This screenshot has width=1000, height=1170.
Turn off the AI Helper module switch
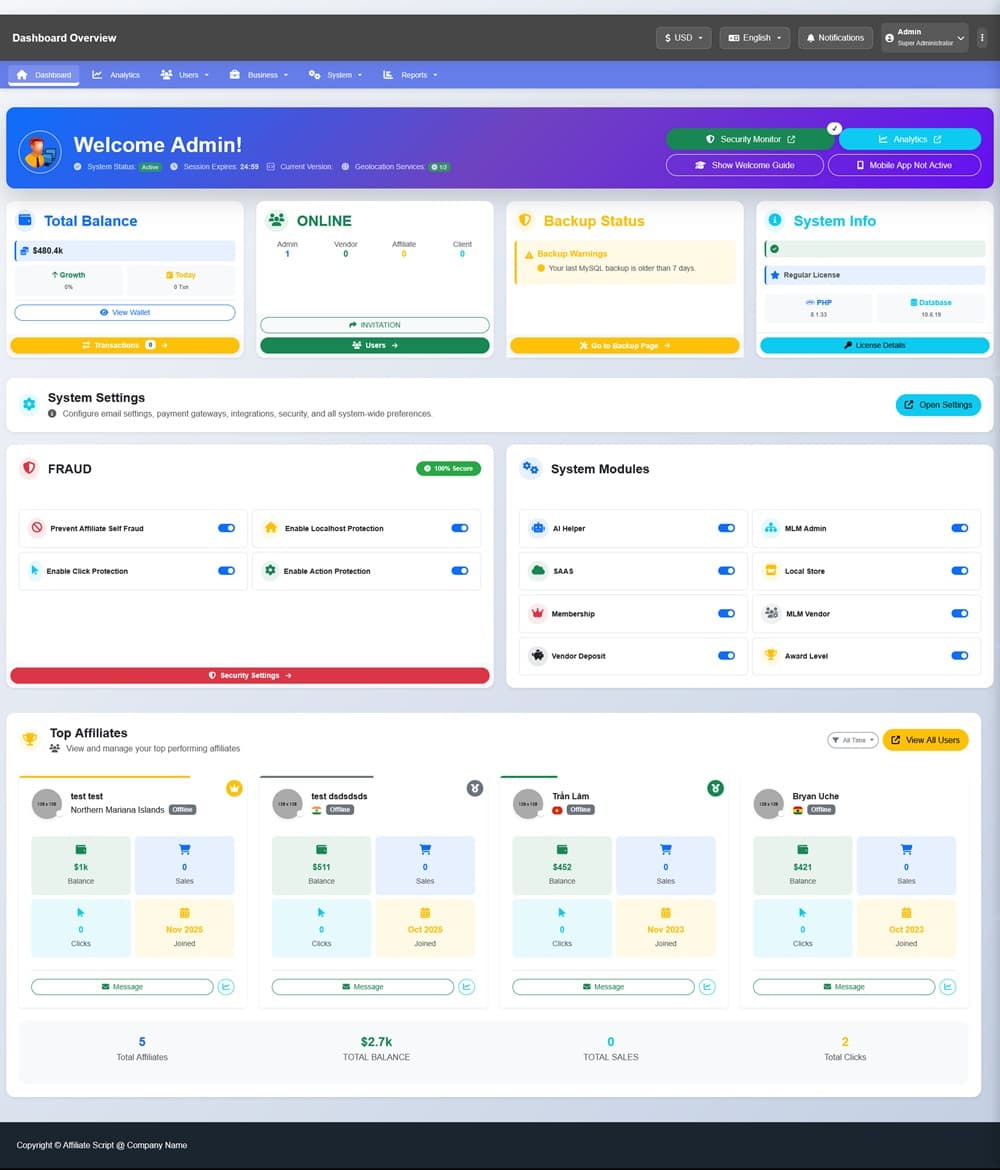point(726,528)
